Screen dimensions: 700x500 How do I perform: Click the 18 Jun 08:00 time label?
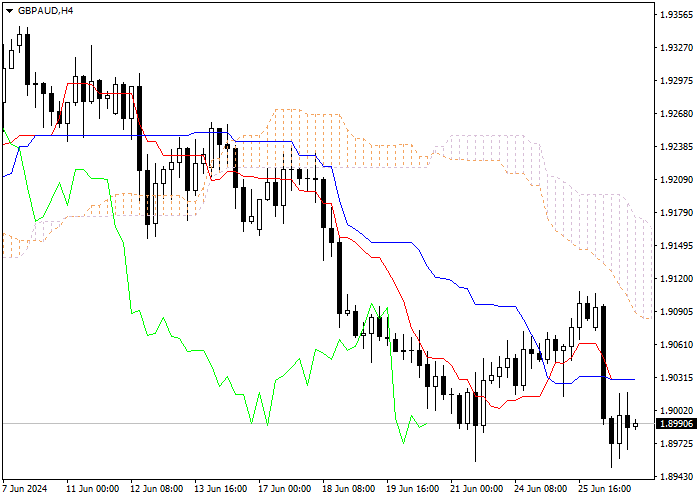[349, 489]
